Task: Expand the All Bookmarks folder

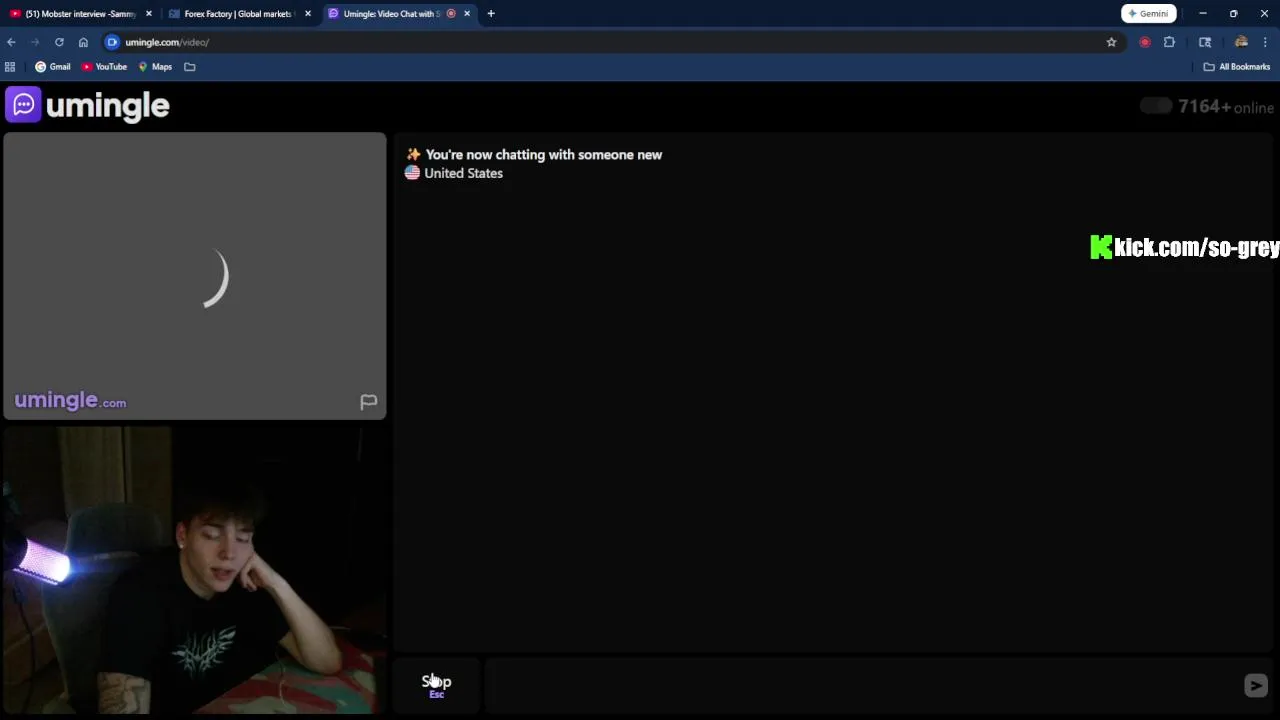Action: pyautogui.click(x=1237, y=67)
